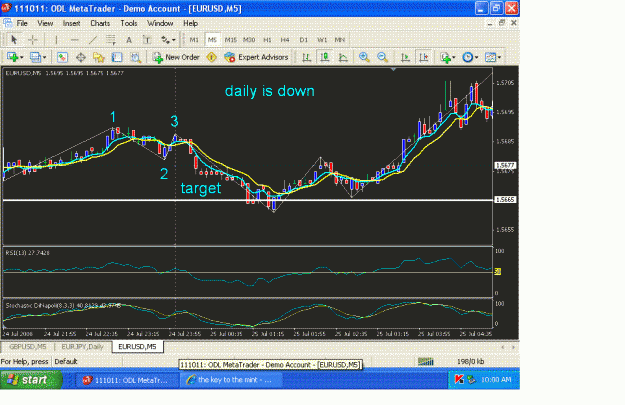Pick the Horizontal Line drawing tool
This screenshot has width=625, height=405.
74,40
